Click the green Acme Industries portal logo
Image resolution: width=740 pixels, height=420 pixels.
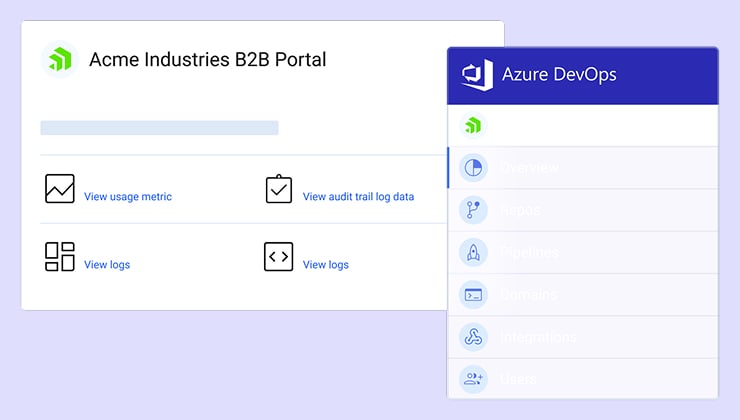pos(59,60)
